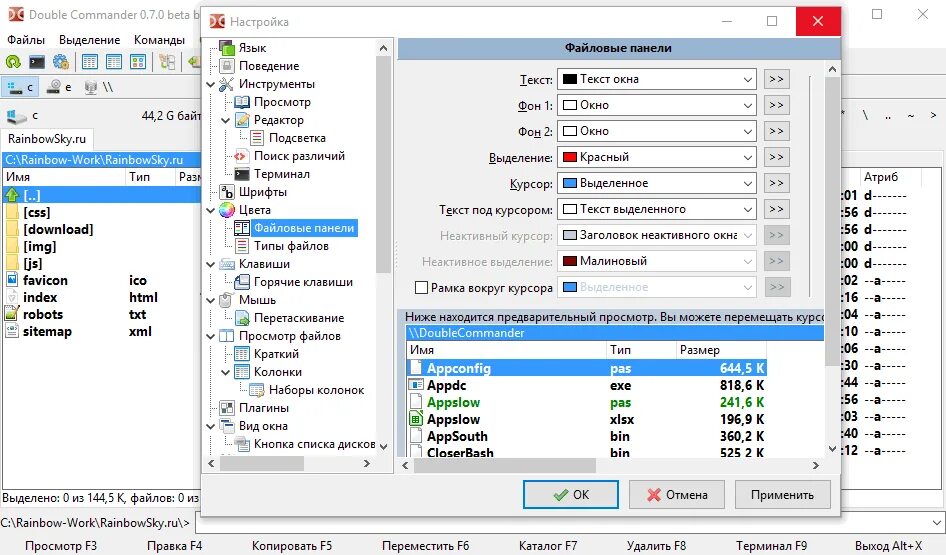The width and height of the screenshot is (946, 555).
Task: Open the Курсор color dropdown
Action: click(656, 183)
